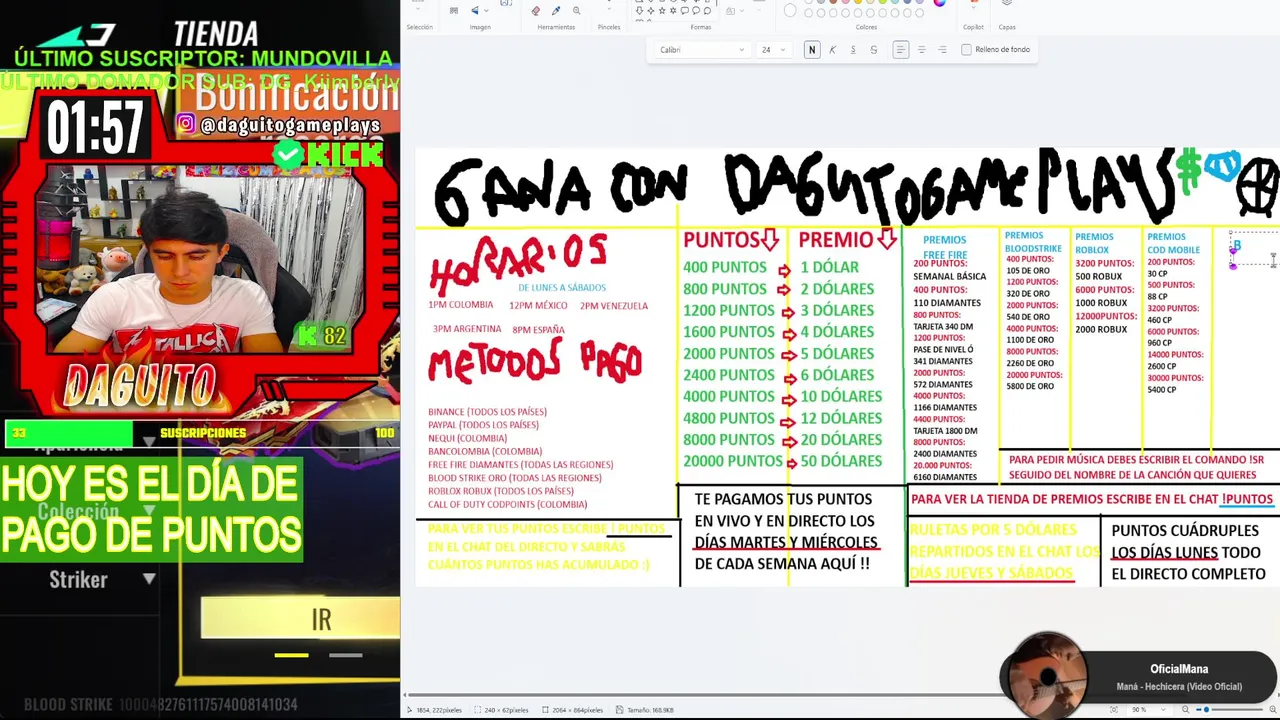Pick the five-point star shape
The height and width of the screenshot is (720, 1280).
click(x=661, y=10)
